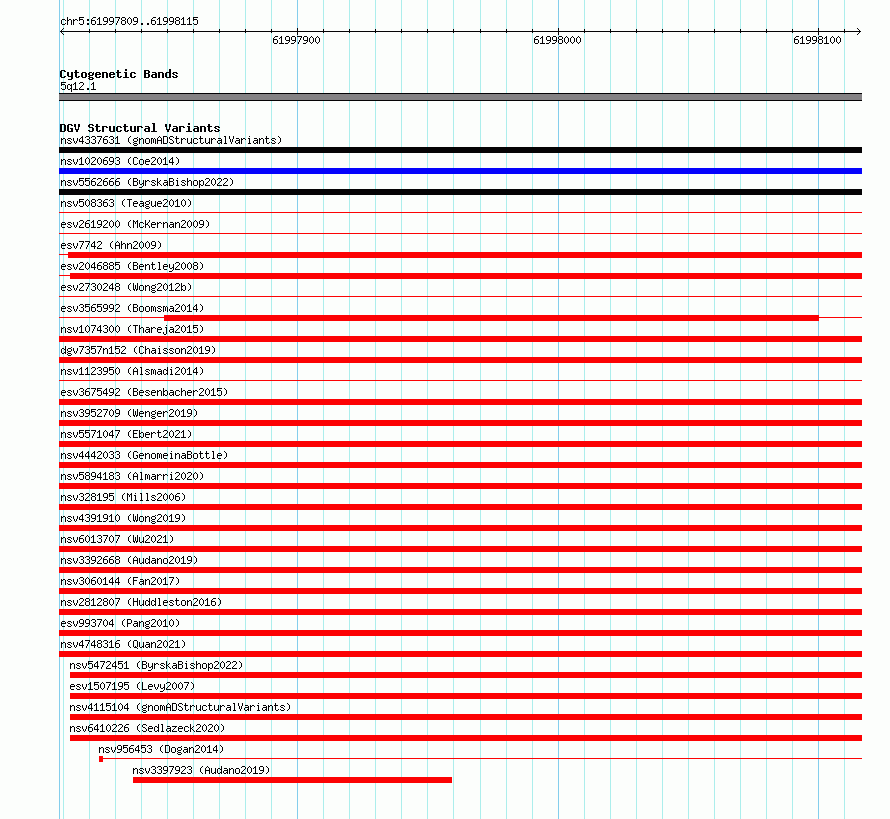Click the red bar for nsv2812807
The width and height of the screenshot is (890, 819).
click(x=460, y=612)
